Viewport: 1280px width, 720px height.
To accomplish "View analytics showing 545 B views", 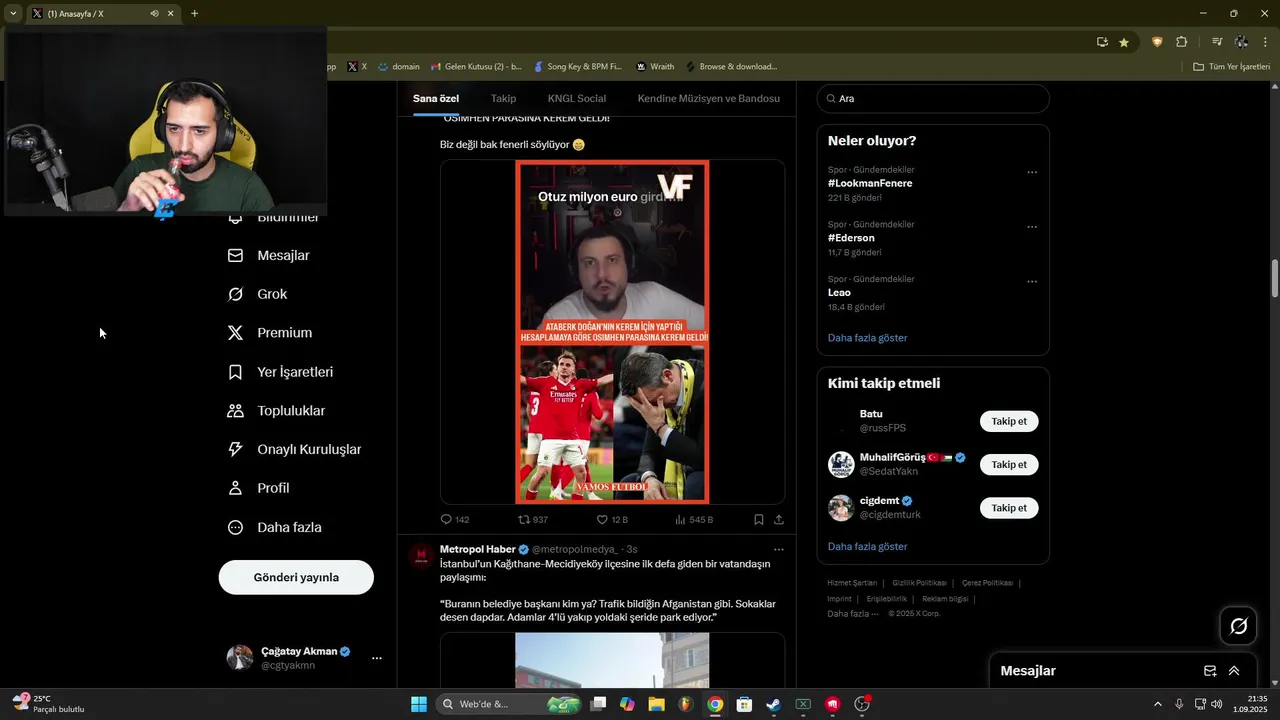I will 694,520.
